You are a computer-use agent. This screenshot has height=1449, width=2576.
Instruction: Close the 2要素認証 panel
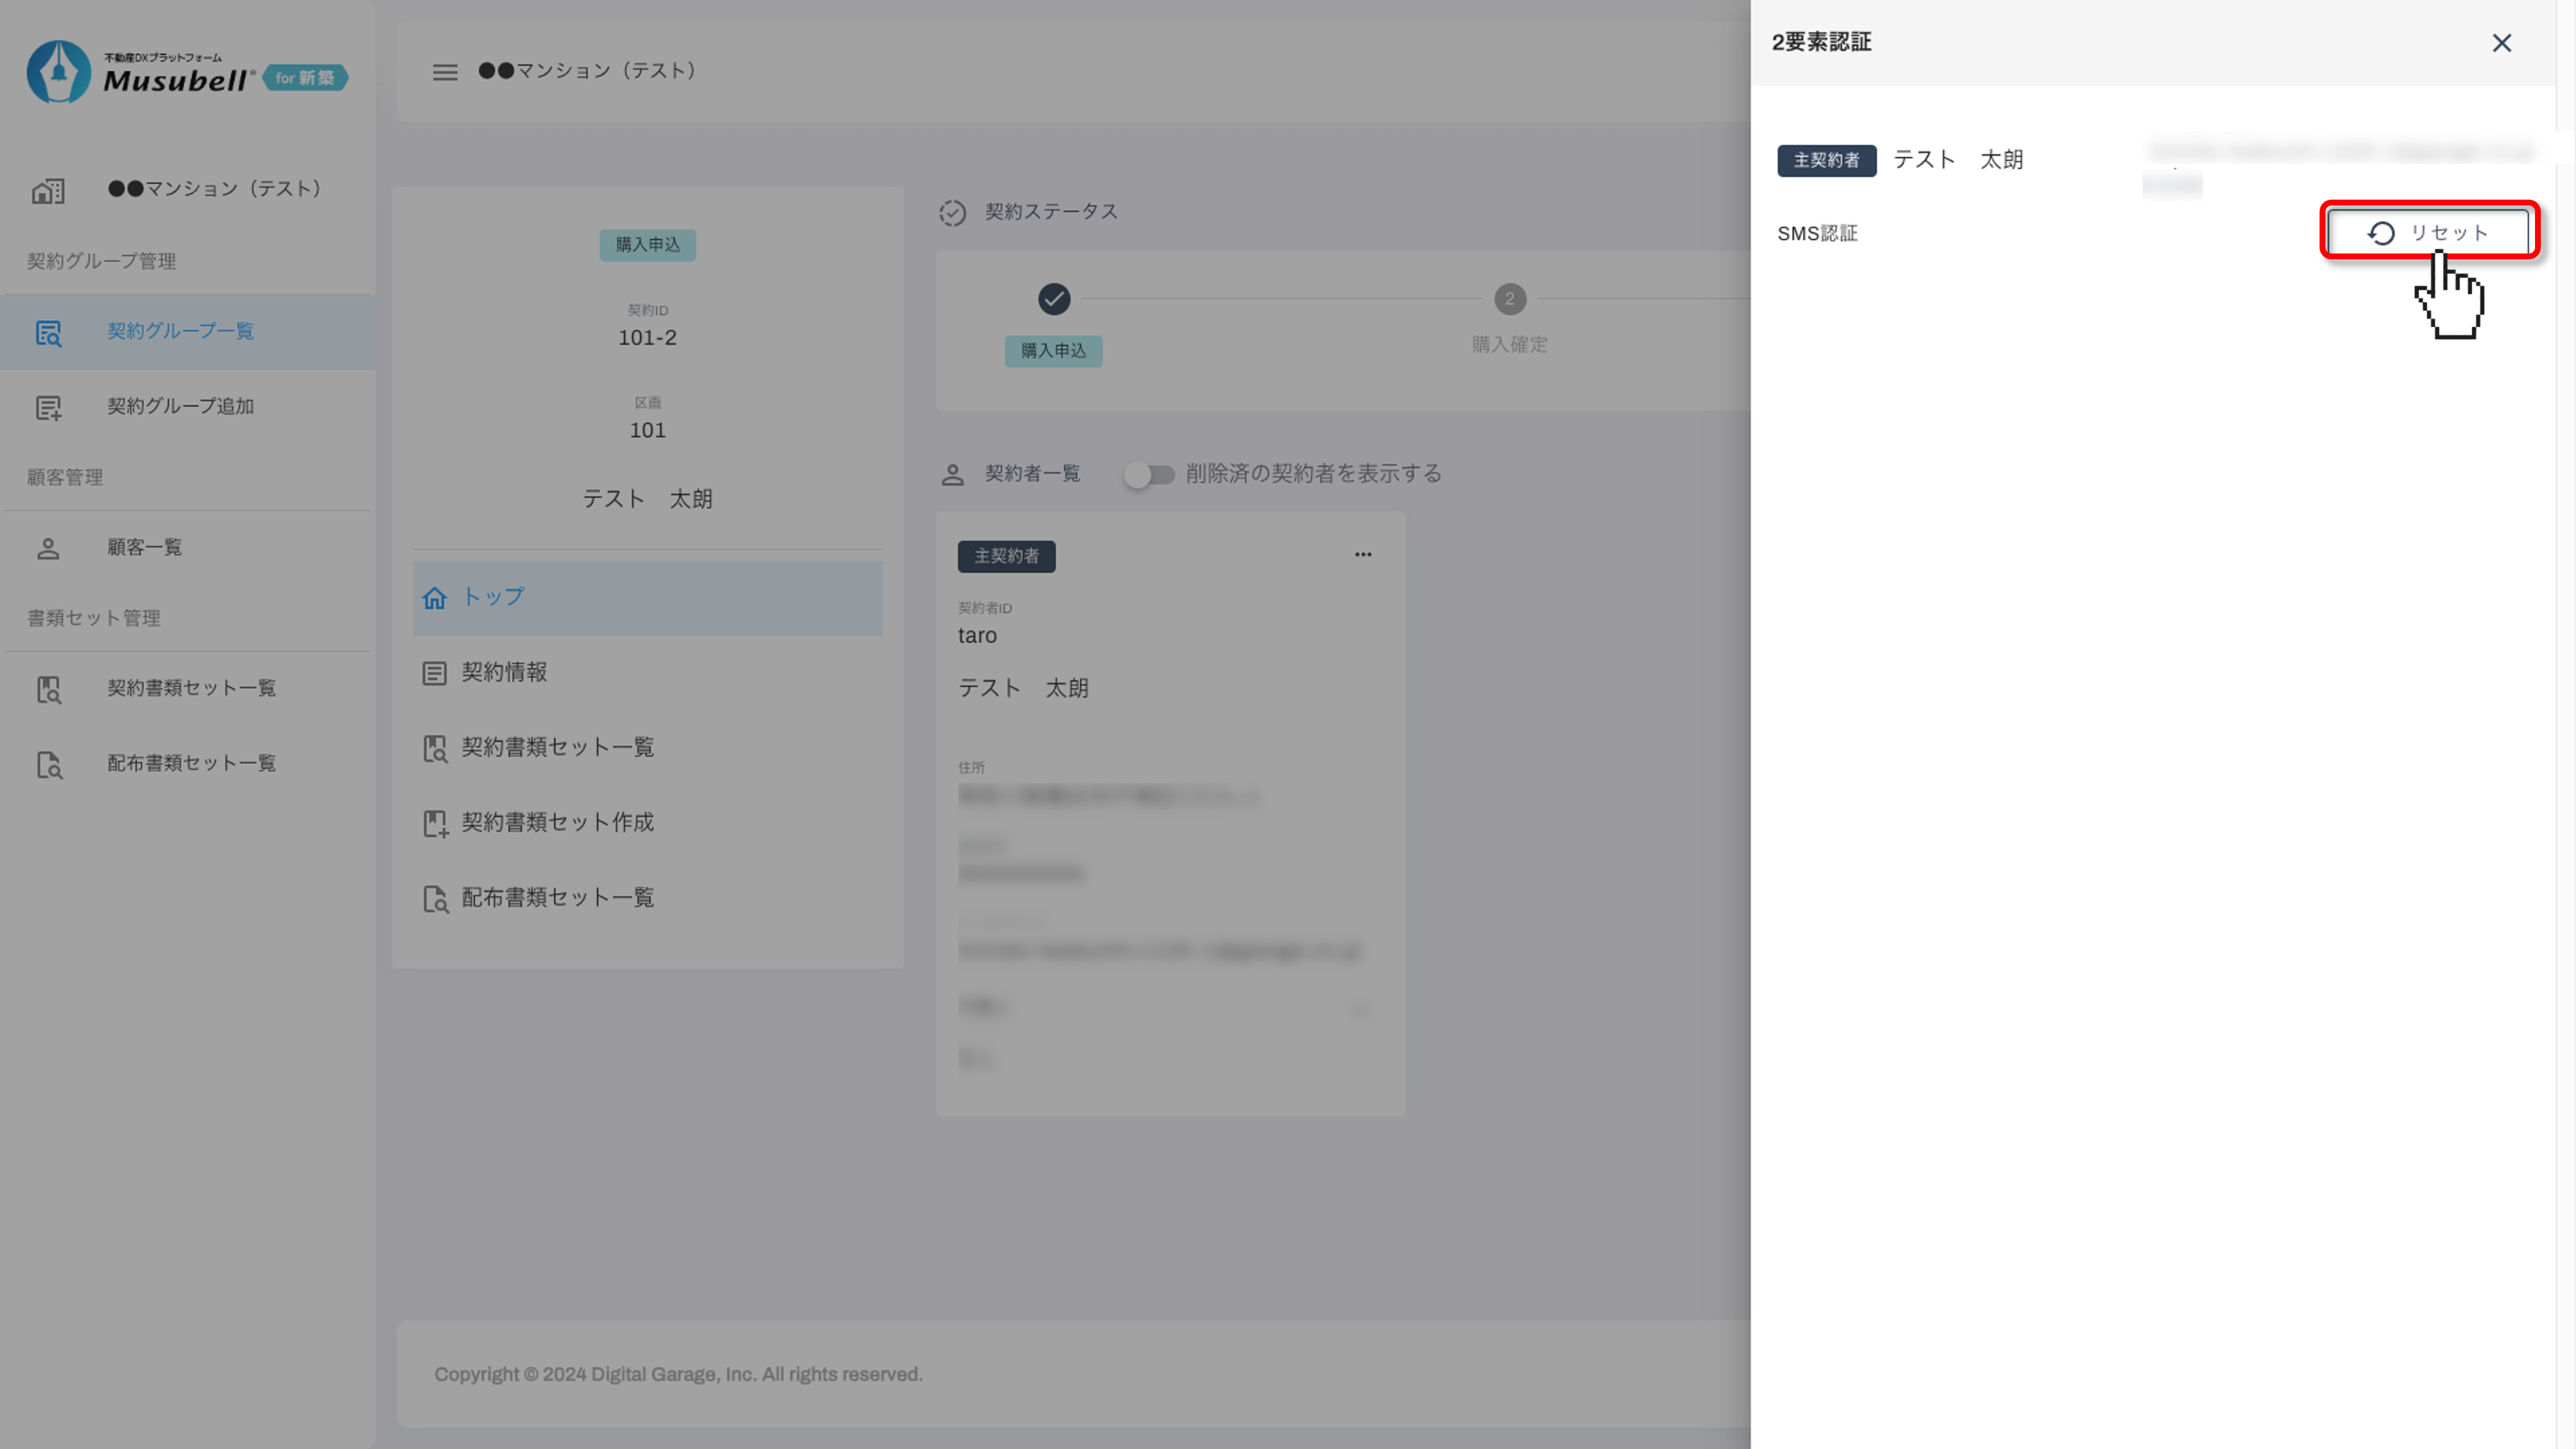coord(2501,43)
